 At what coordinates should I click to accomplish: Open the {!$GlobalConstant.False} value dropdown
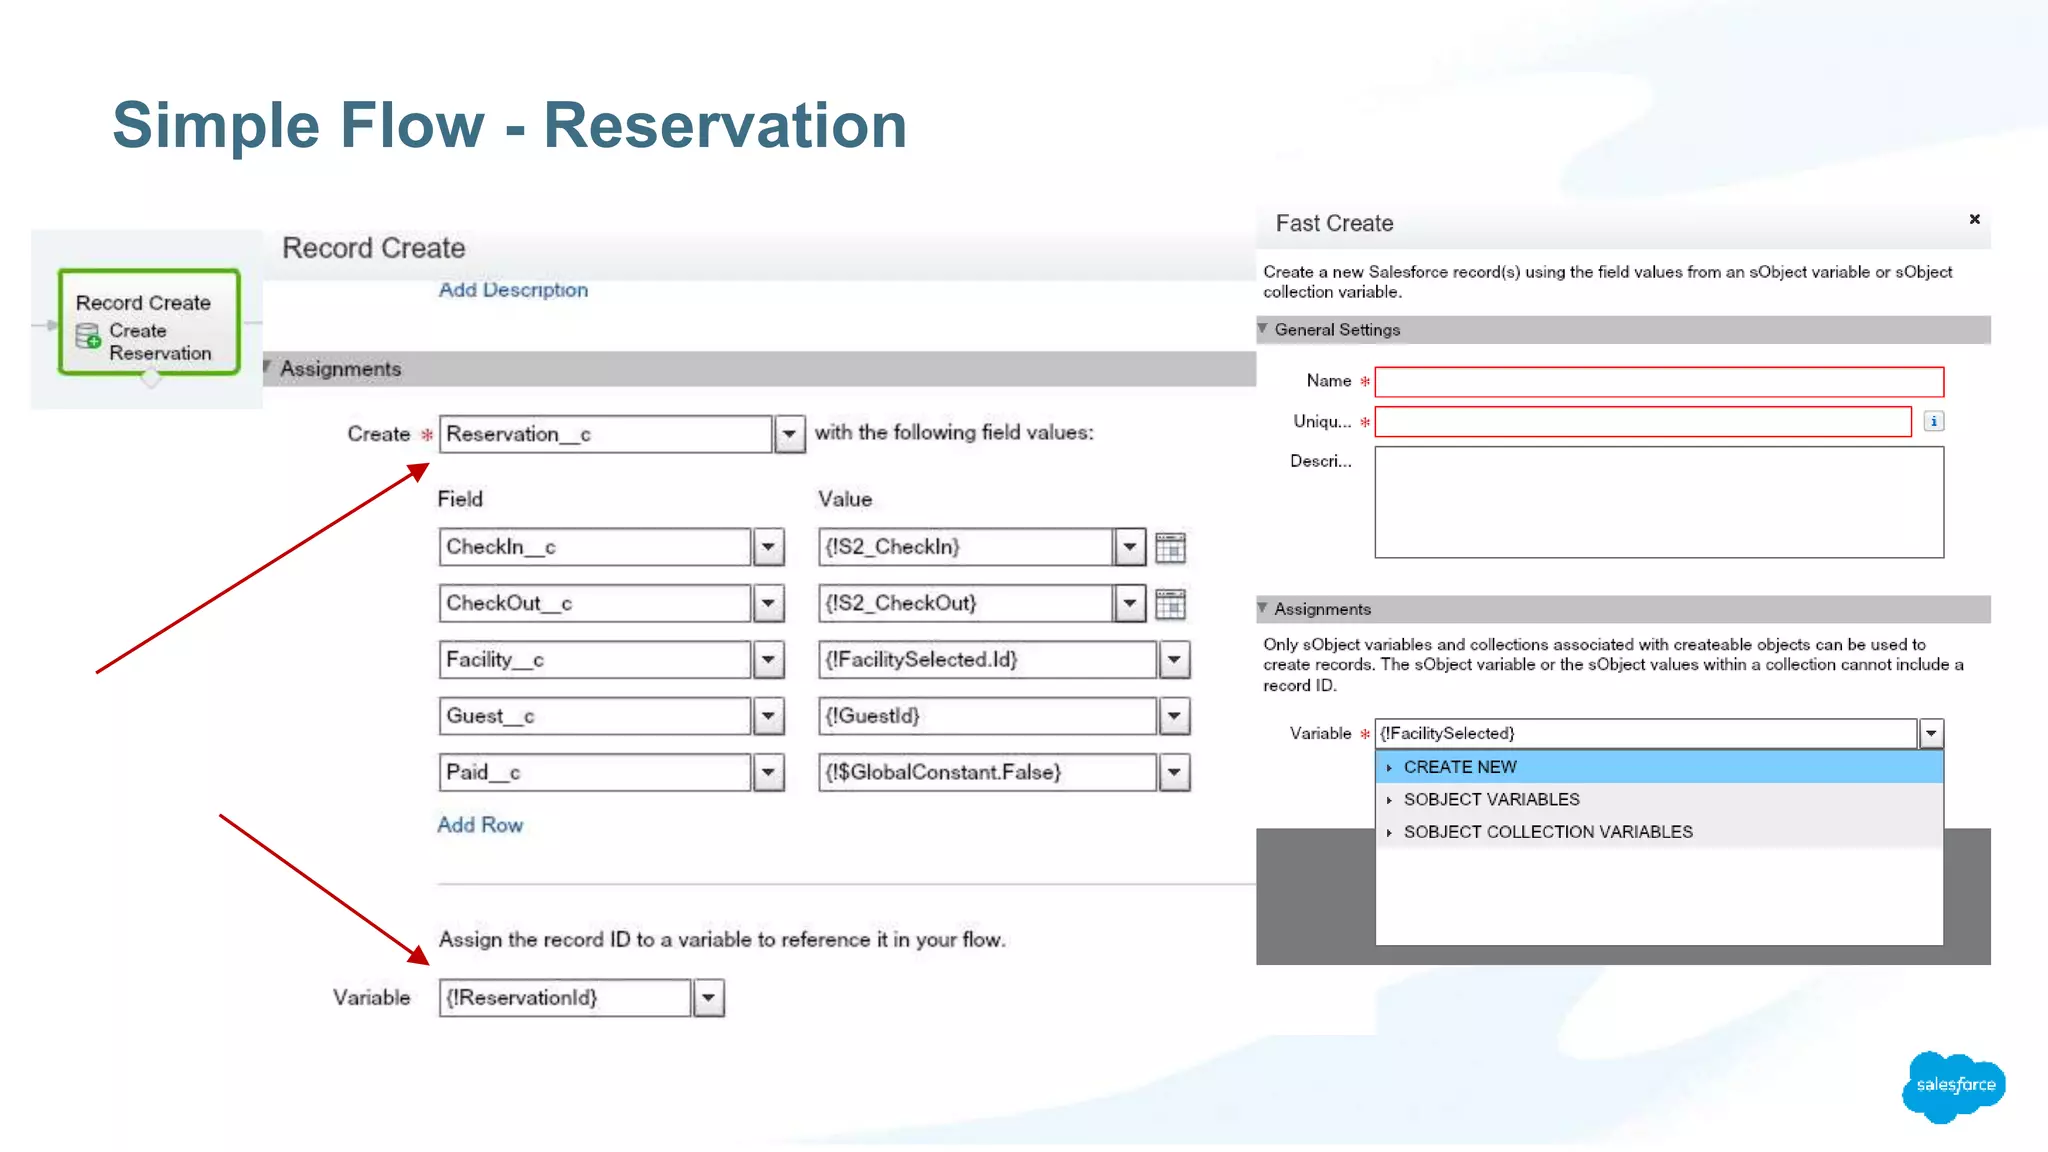click(x=1174, y=772)
